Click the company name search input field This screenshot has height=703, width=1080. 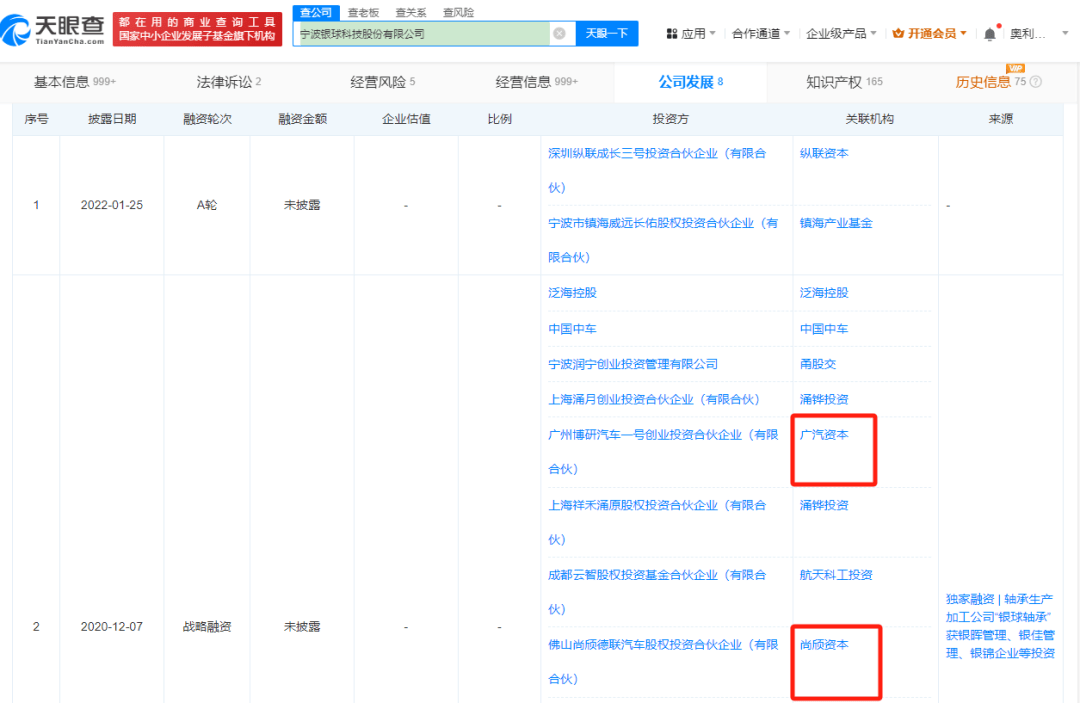coord(420,33)
